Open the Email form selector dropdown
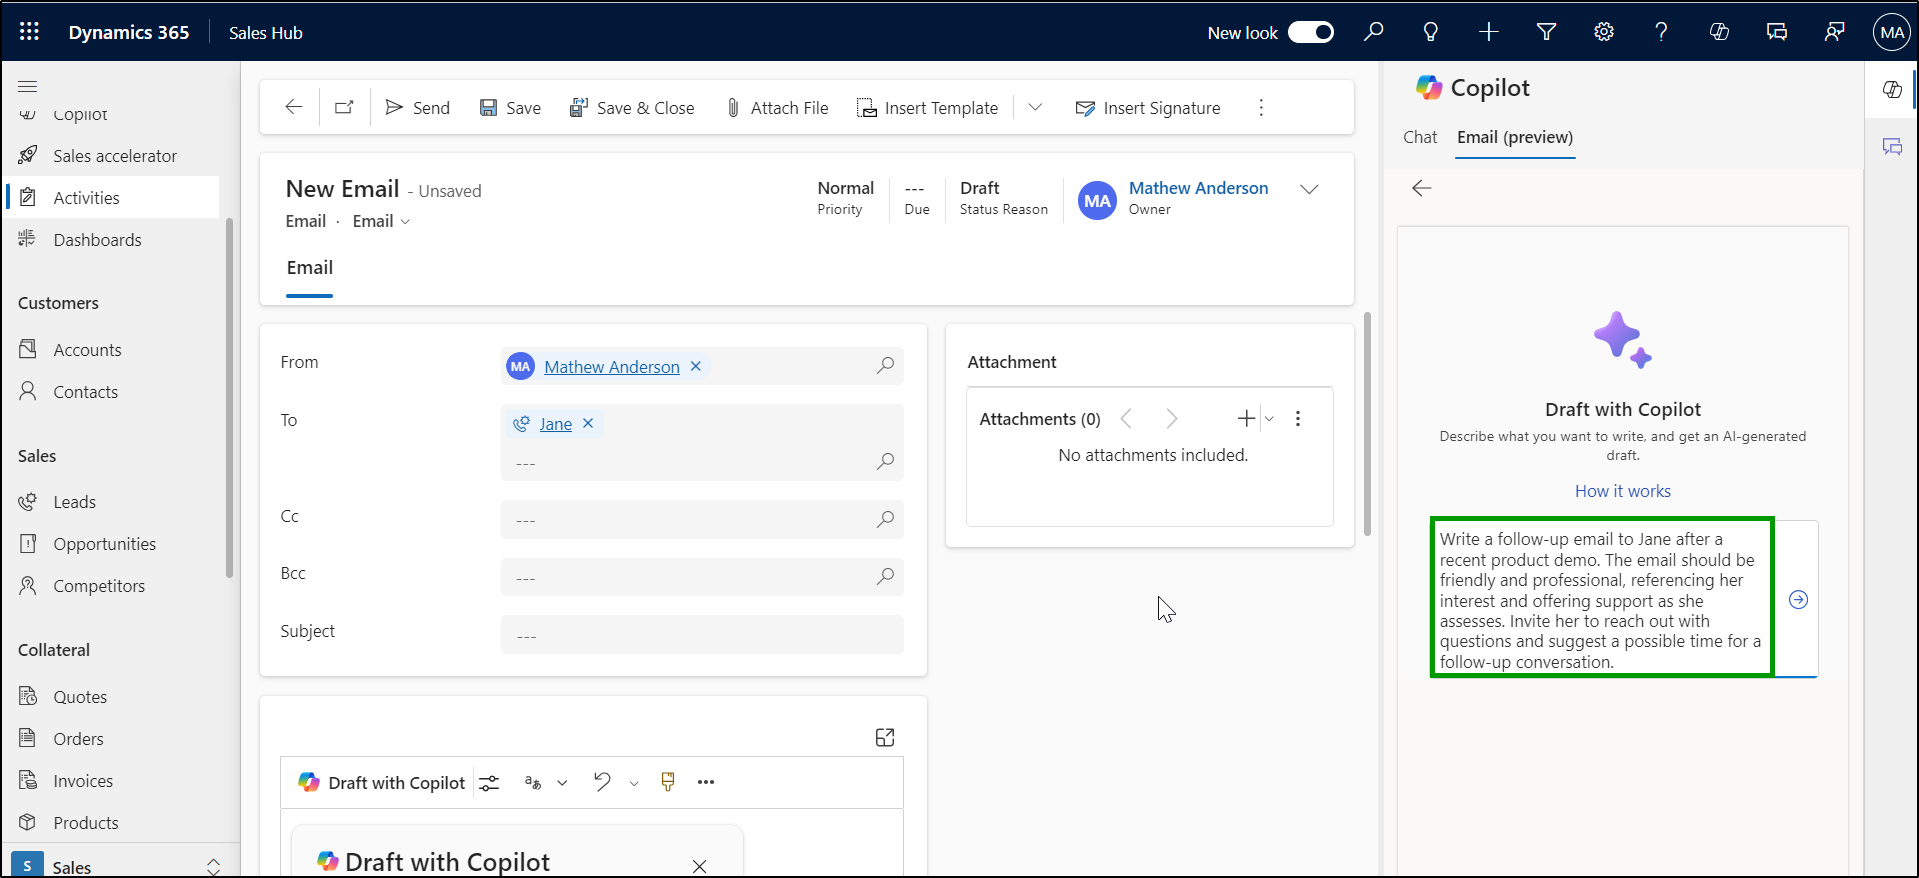 click(x=381, y=221)
